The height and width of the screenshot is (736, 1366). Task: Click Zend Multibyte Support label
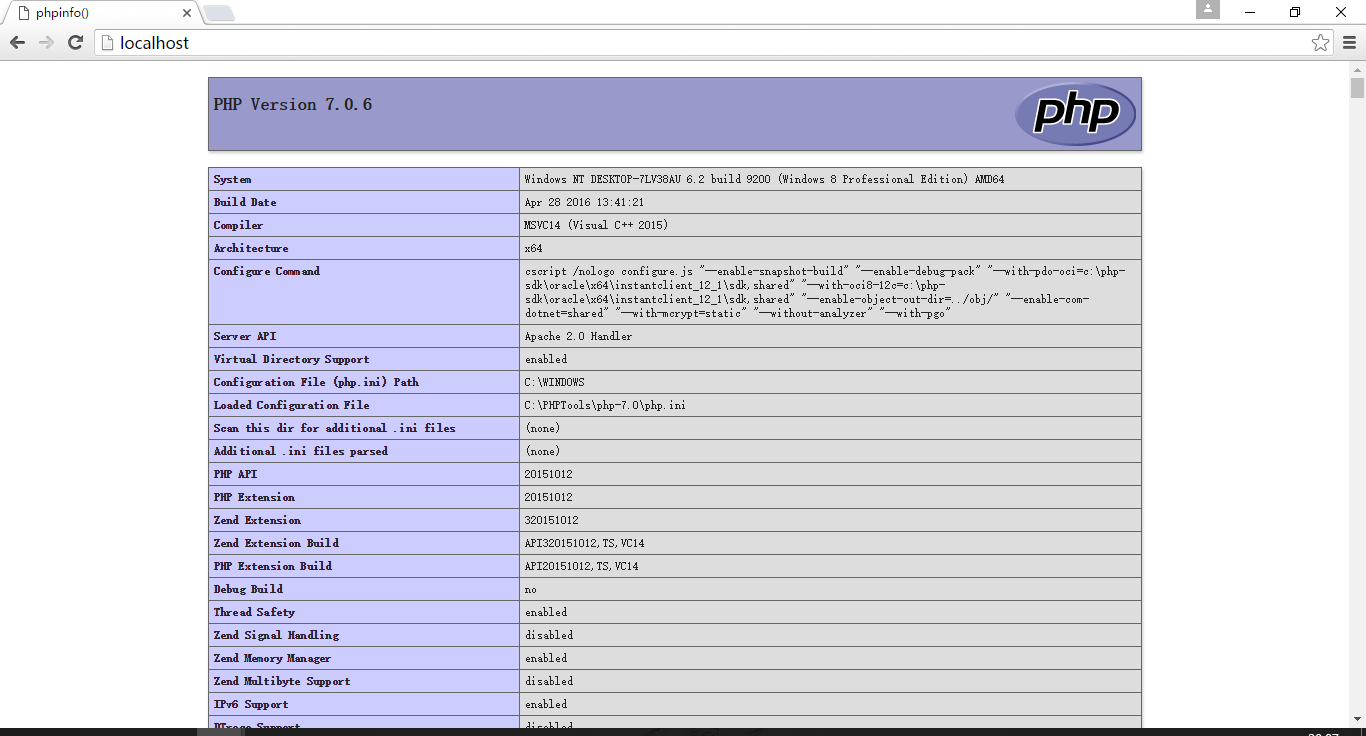tap(282, 681)
